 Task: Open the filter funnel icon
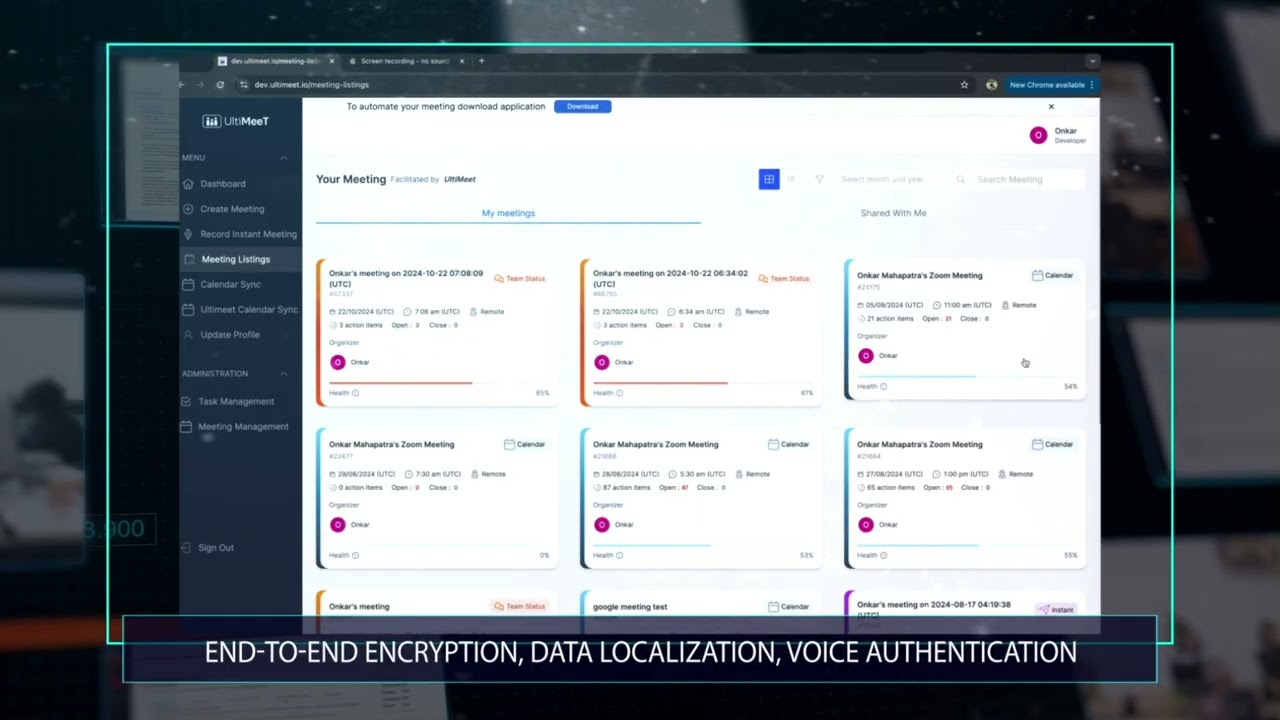(x=819, y=179)
